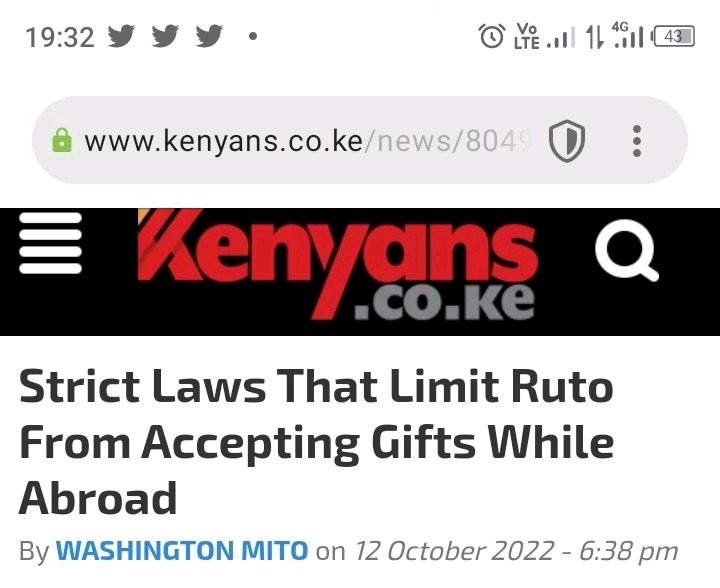Select the kenyans.co.ke URL address bar

click(308, 141)
